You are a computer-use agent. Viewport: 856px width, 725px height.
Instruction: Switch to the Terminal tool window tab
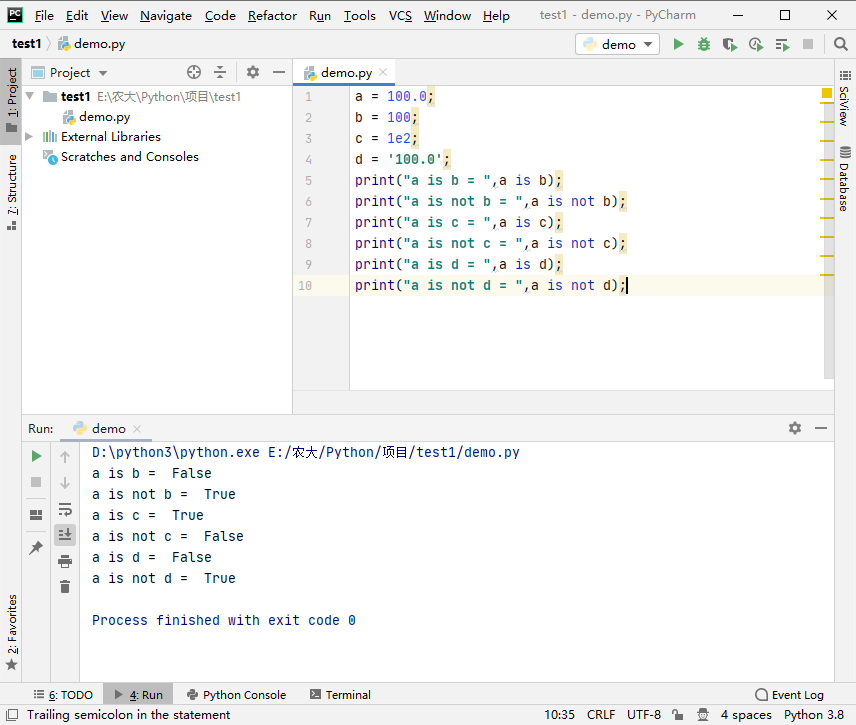point(340,695)
